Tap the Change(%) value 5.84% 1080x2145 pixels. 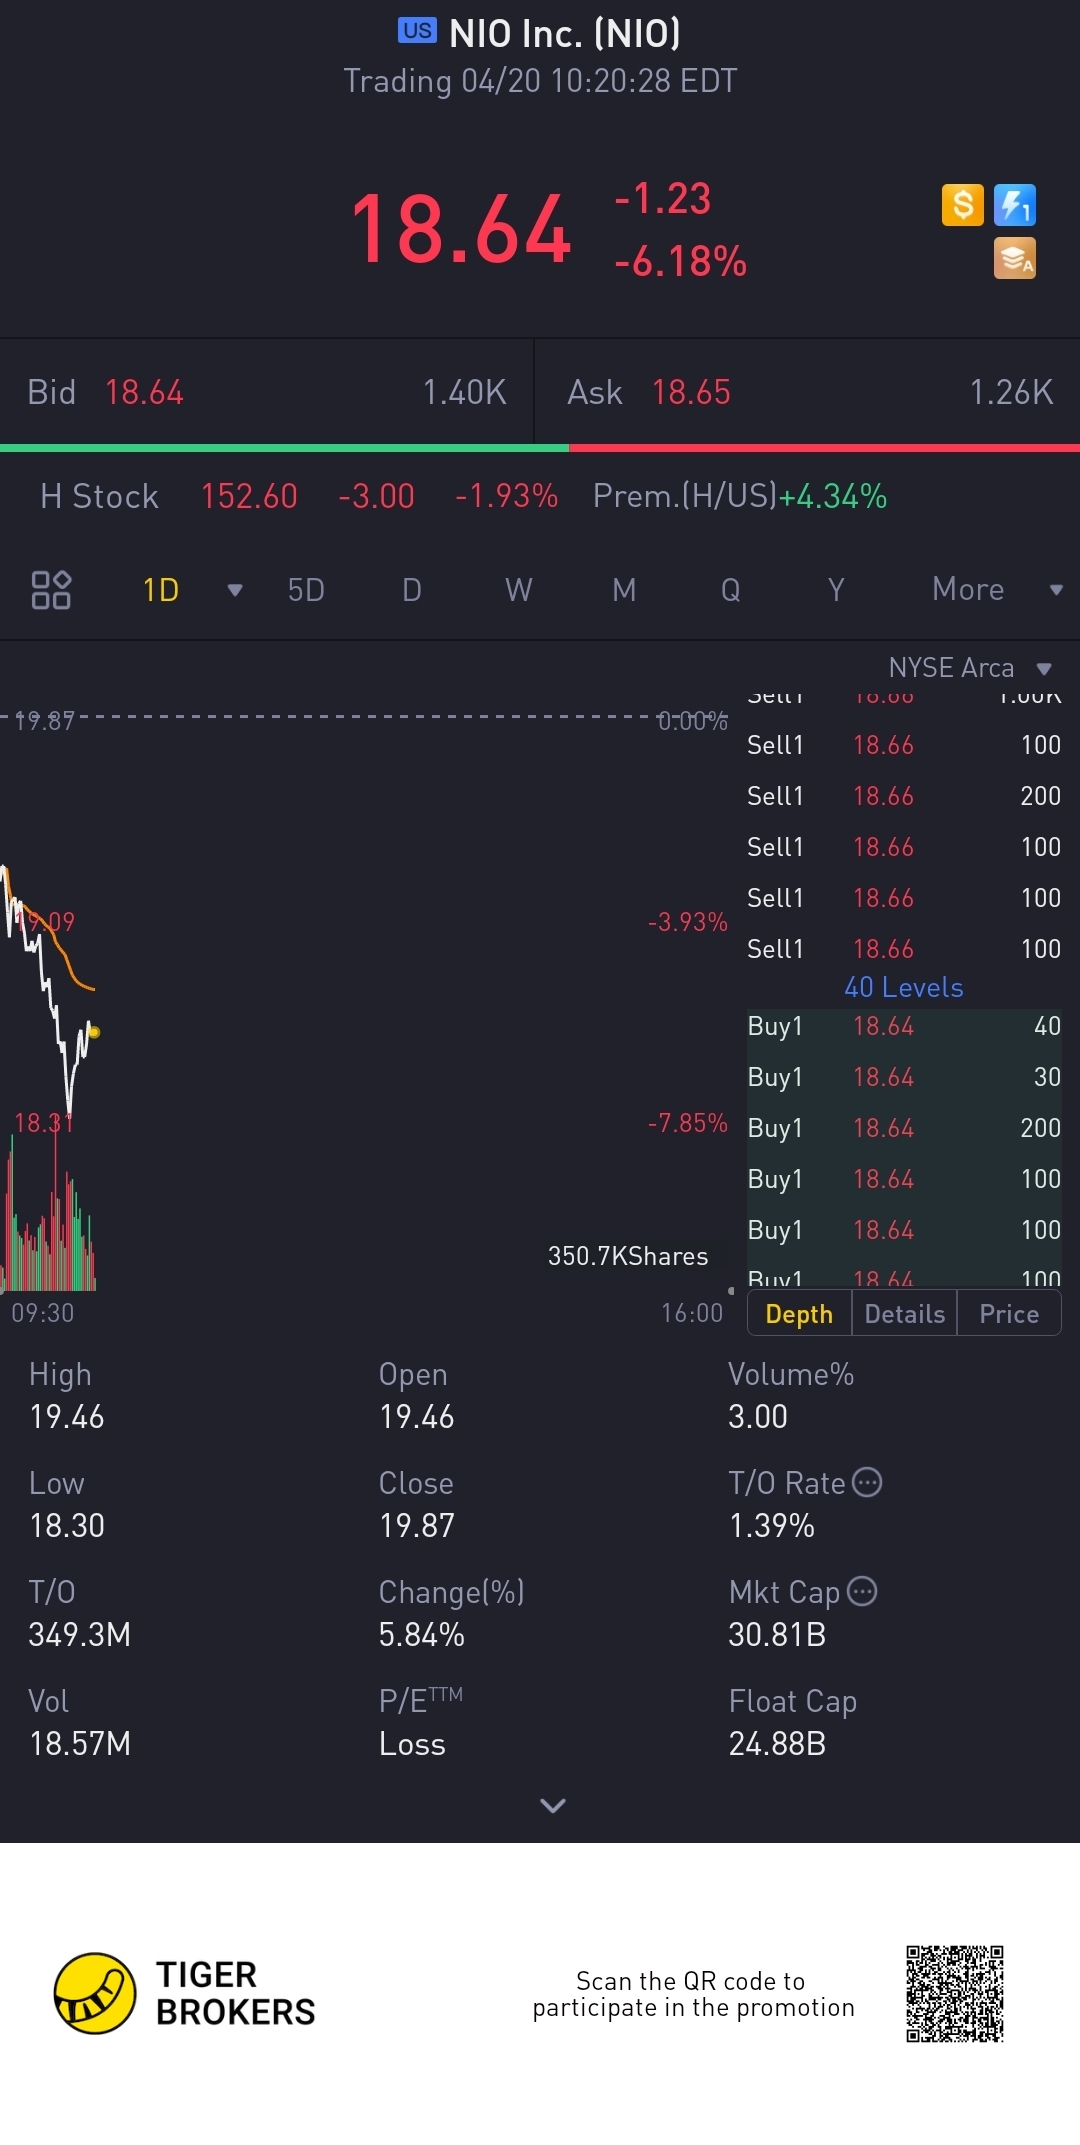coord(422,1635)
